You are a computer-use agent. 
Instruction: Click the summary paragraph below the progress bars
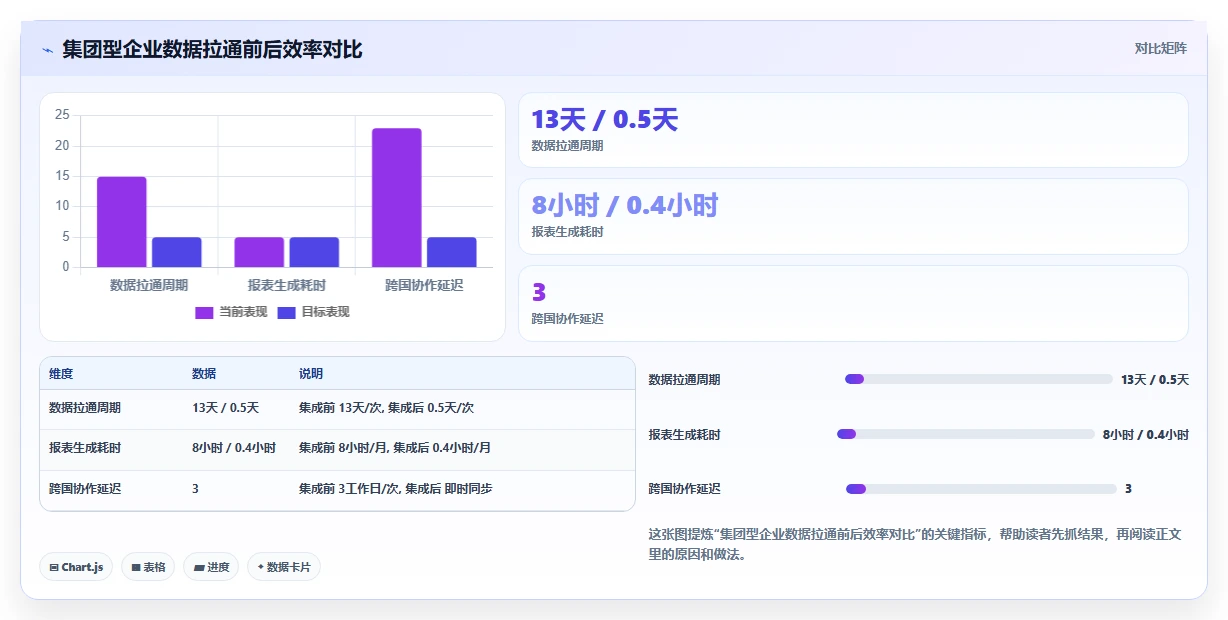click(x=915, y=544)
